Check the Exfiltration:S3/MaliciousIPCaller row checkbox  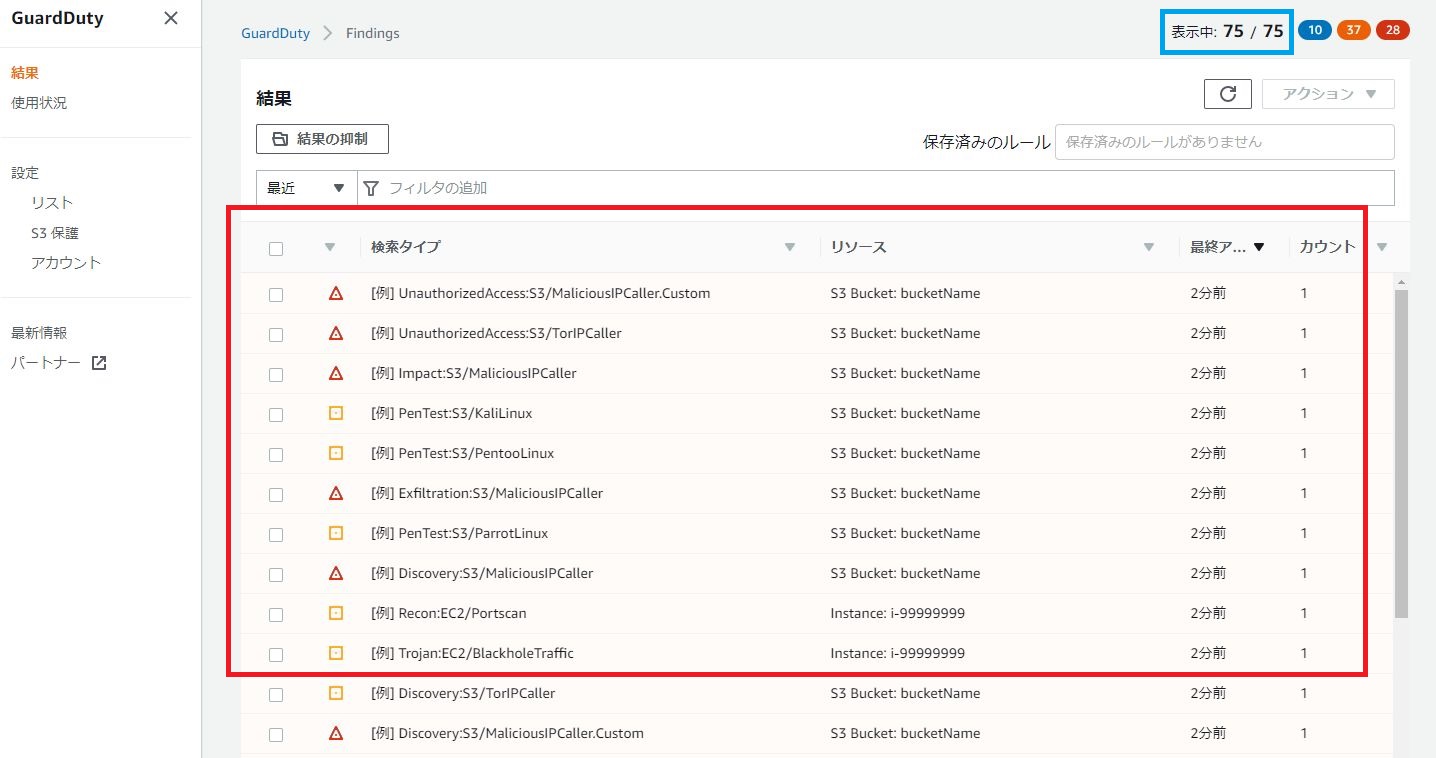pyautogui.click(x=276, y=495)
